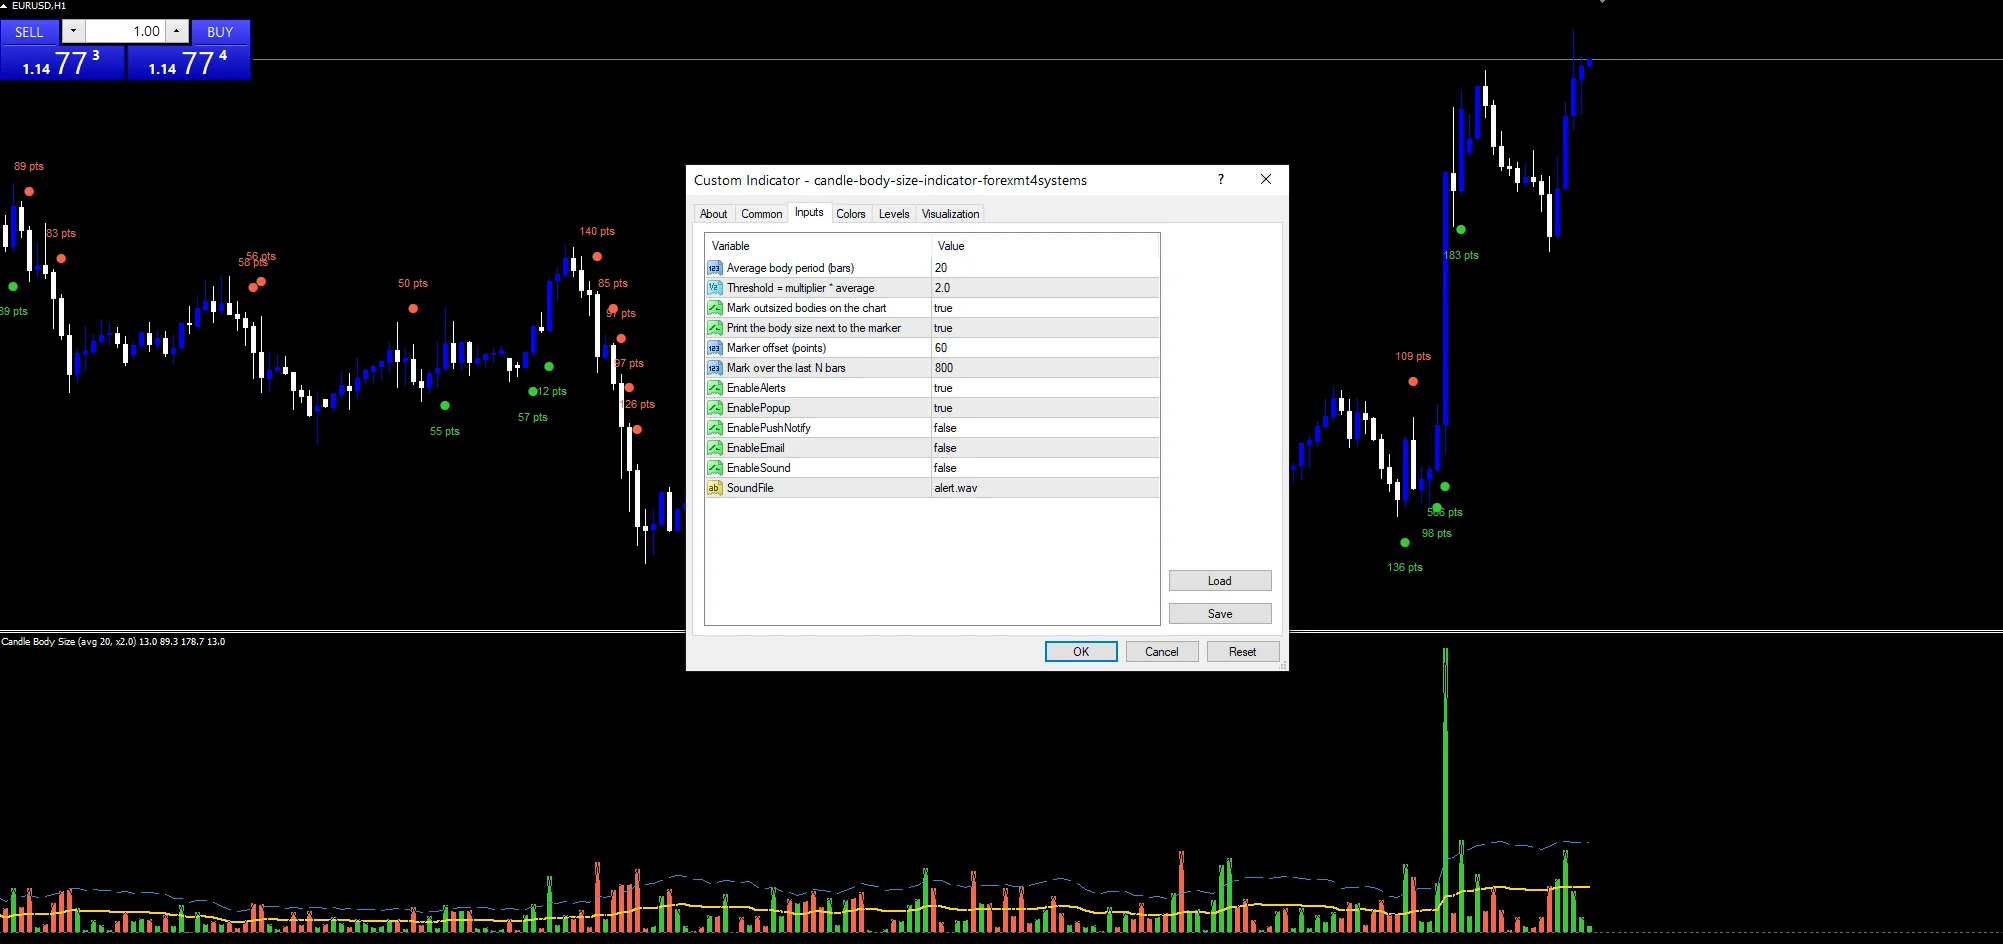Click the icon beside Average body period

pyautogui.click(x=714, y=268)
